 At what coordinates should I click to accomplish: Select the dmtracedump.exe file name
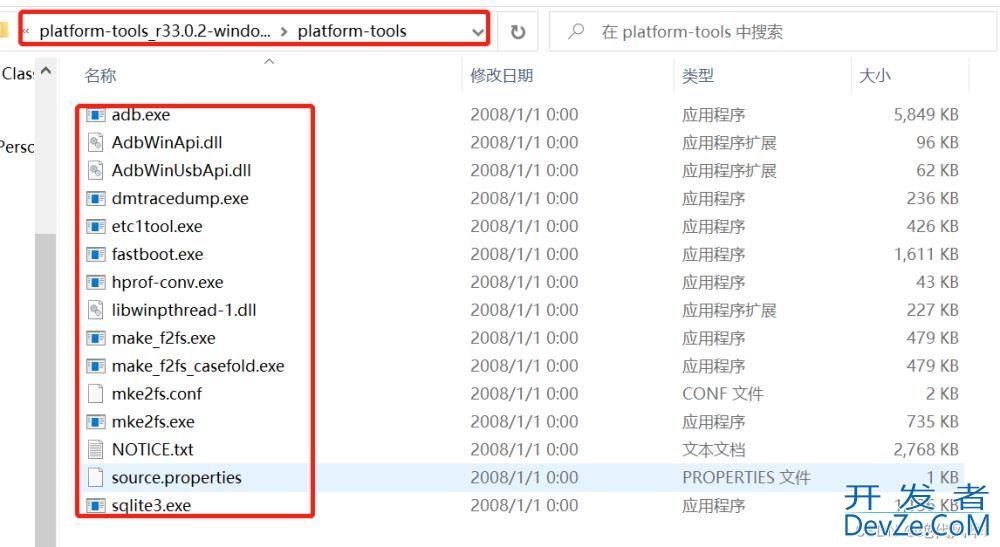(x=180, y=199)
